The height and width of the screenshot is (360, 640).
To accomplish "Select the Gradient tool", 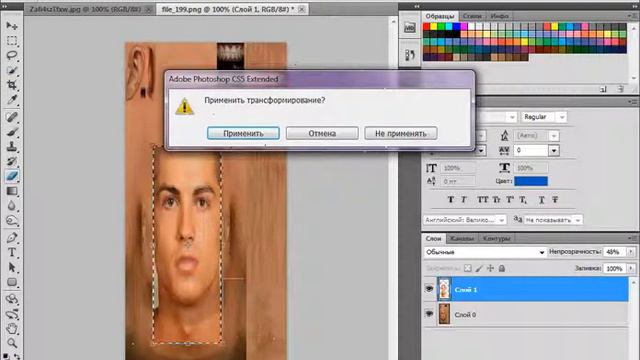I will pyautogui.click(x=11, y=191).
